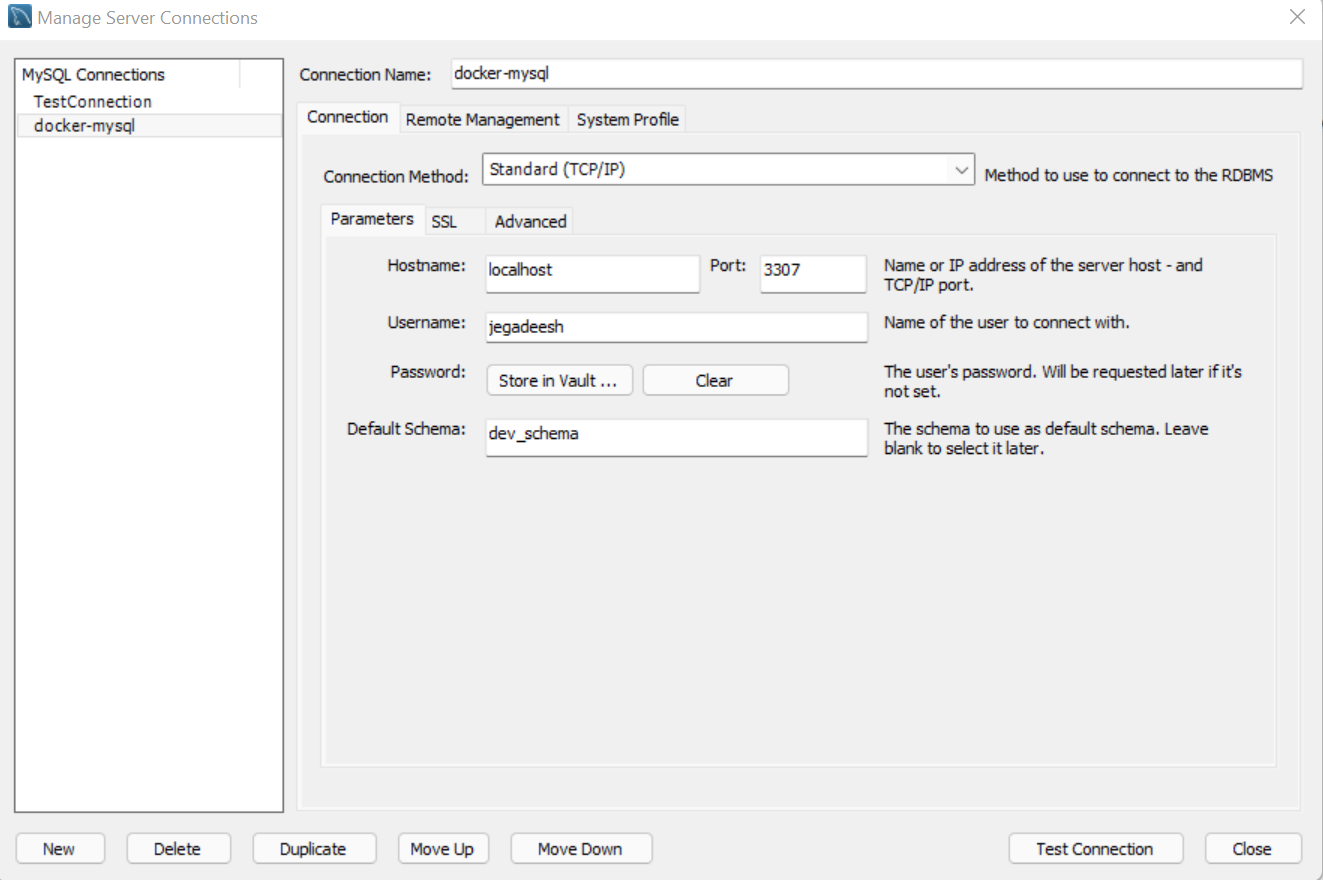Viewport: 1323px width, 880px height.
Task: Run Test Connection
Action: 1095,849
